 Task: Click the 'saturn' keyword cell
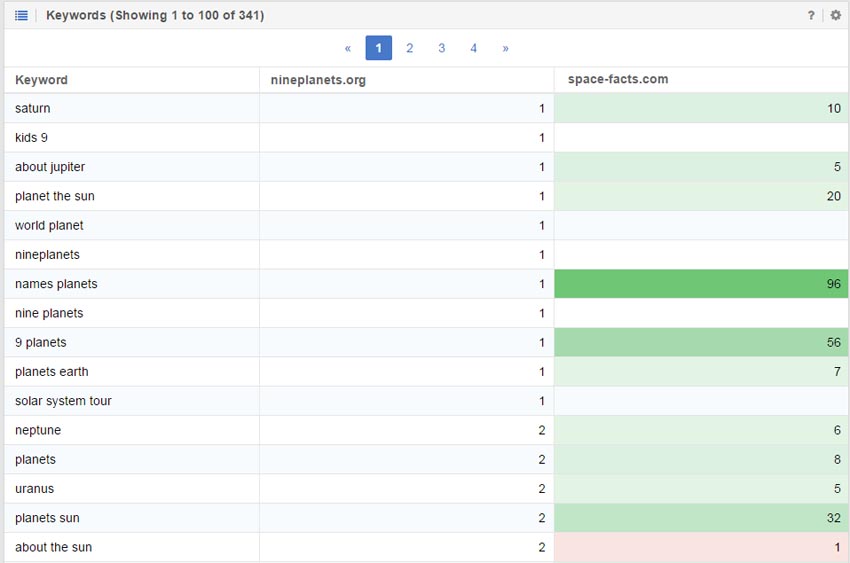(132, 108)
